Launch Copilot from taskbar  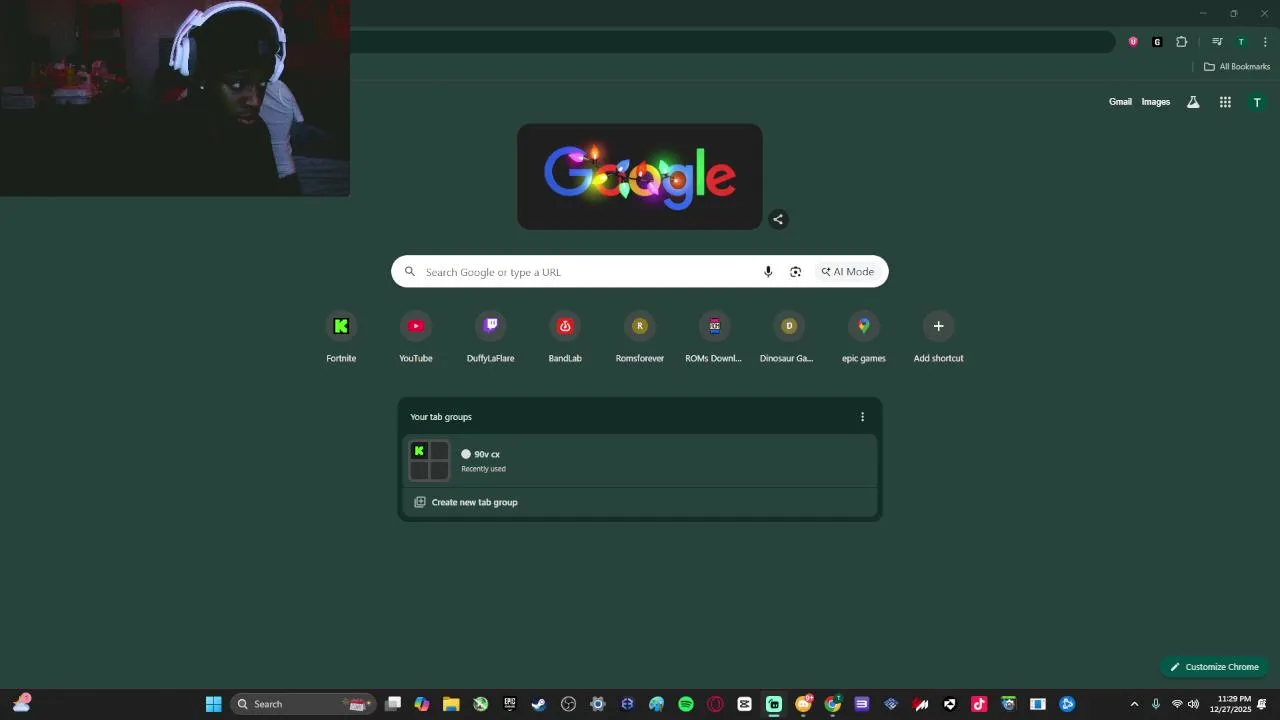422,704
